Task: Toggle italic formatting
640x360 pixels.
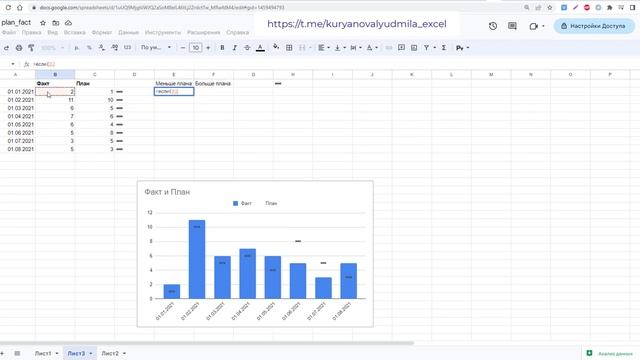Action: click(x=235, y=48)
